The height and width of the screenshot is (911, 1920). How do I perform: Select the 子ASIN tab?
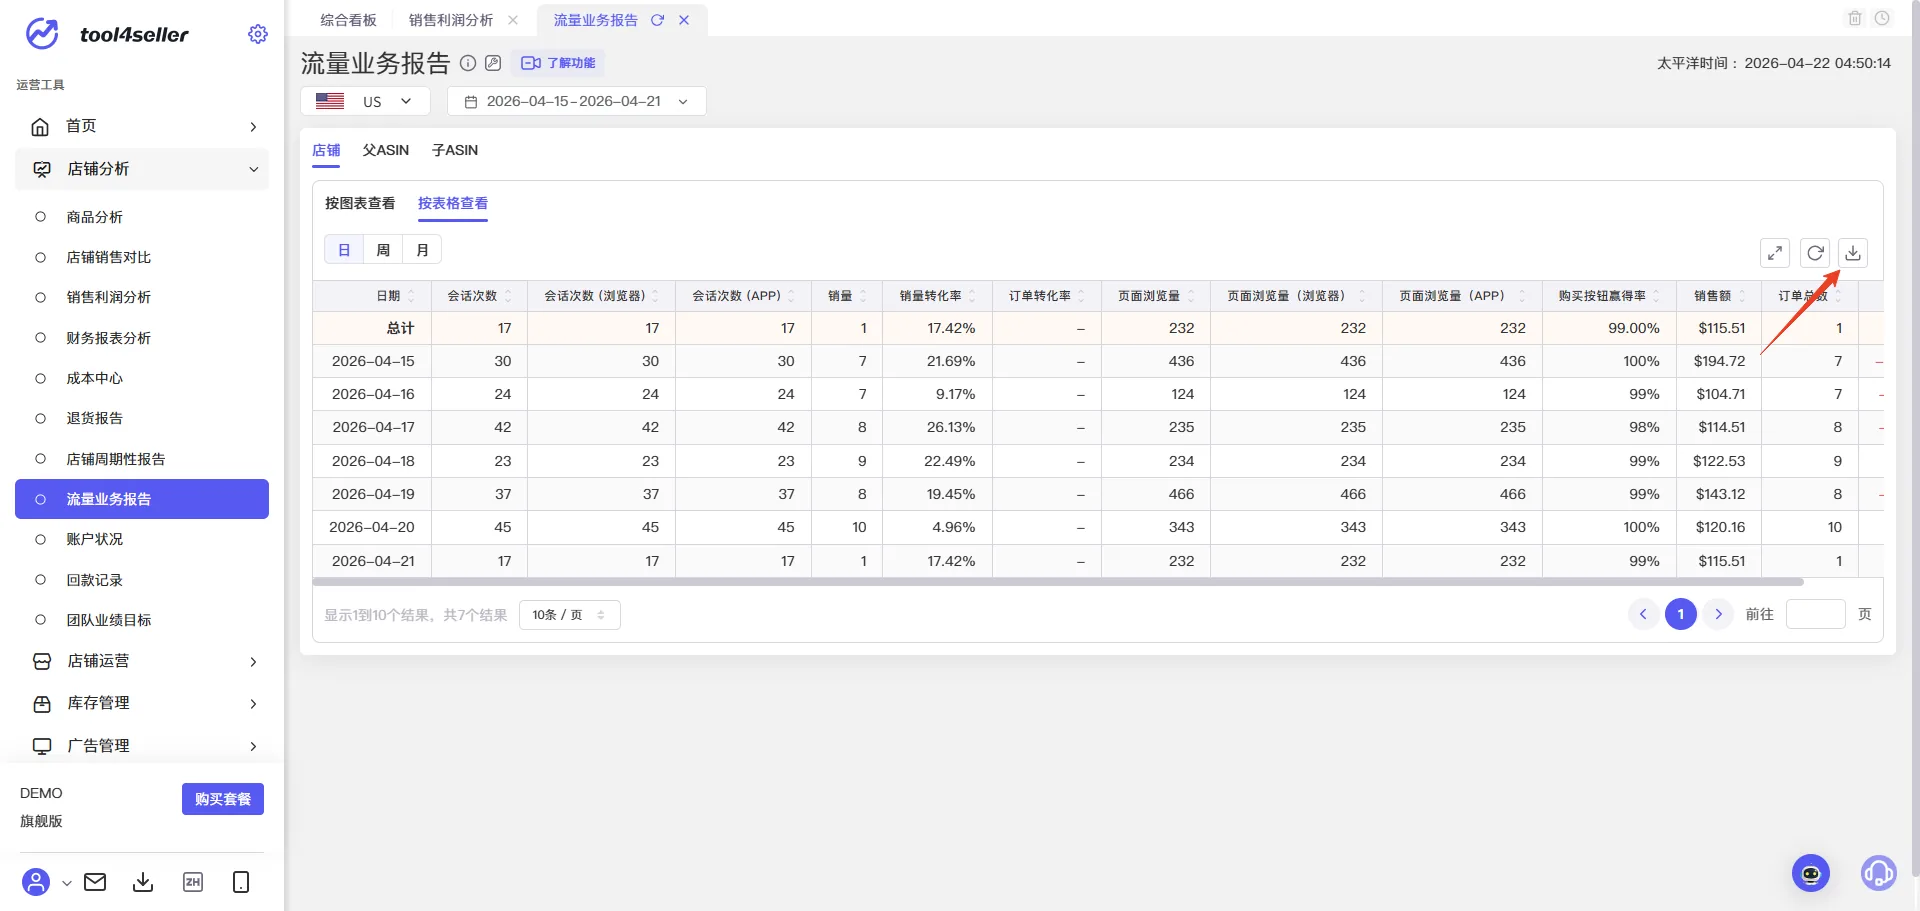coord(455,150)
